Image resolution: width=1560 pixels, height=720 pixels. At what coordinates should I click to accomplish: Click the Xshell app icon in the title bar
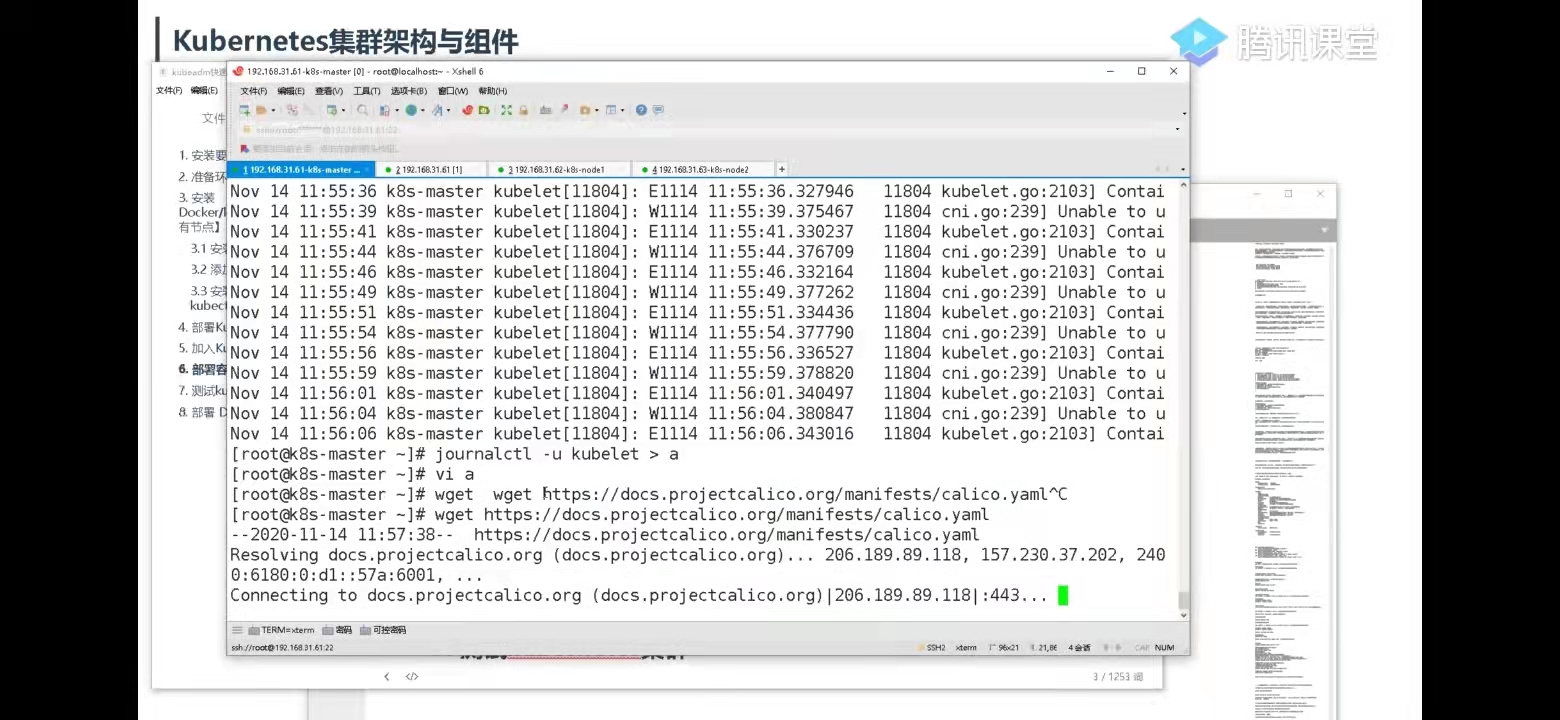[238, 71]
